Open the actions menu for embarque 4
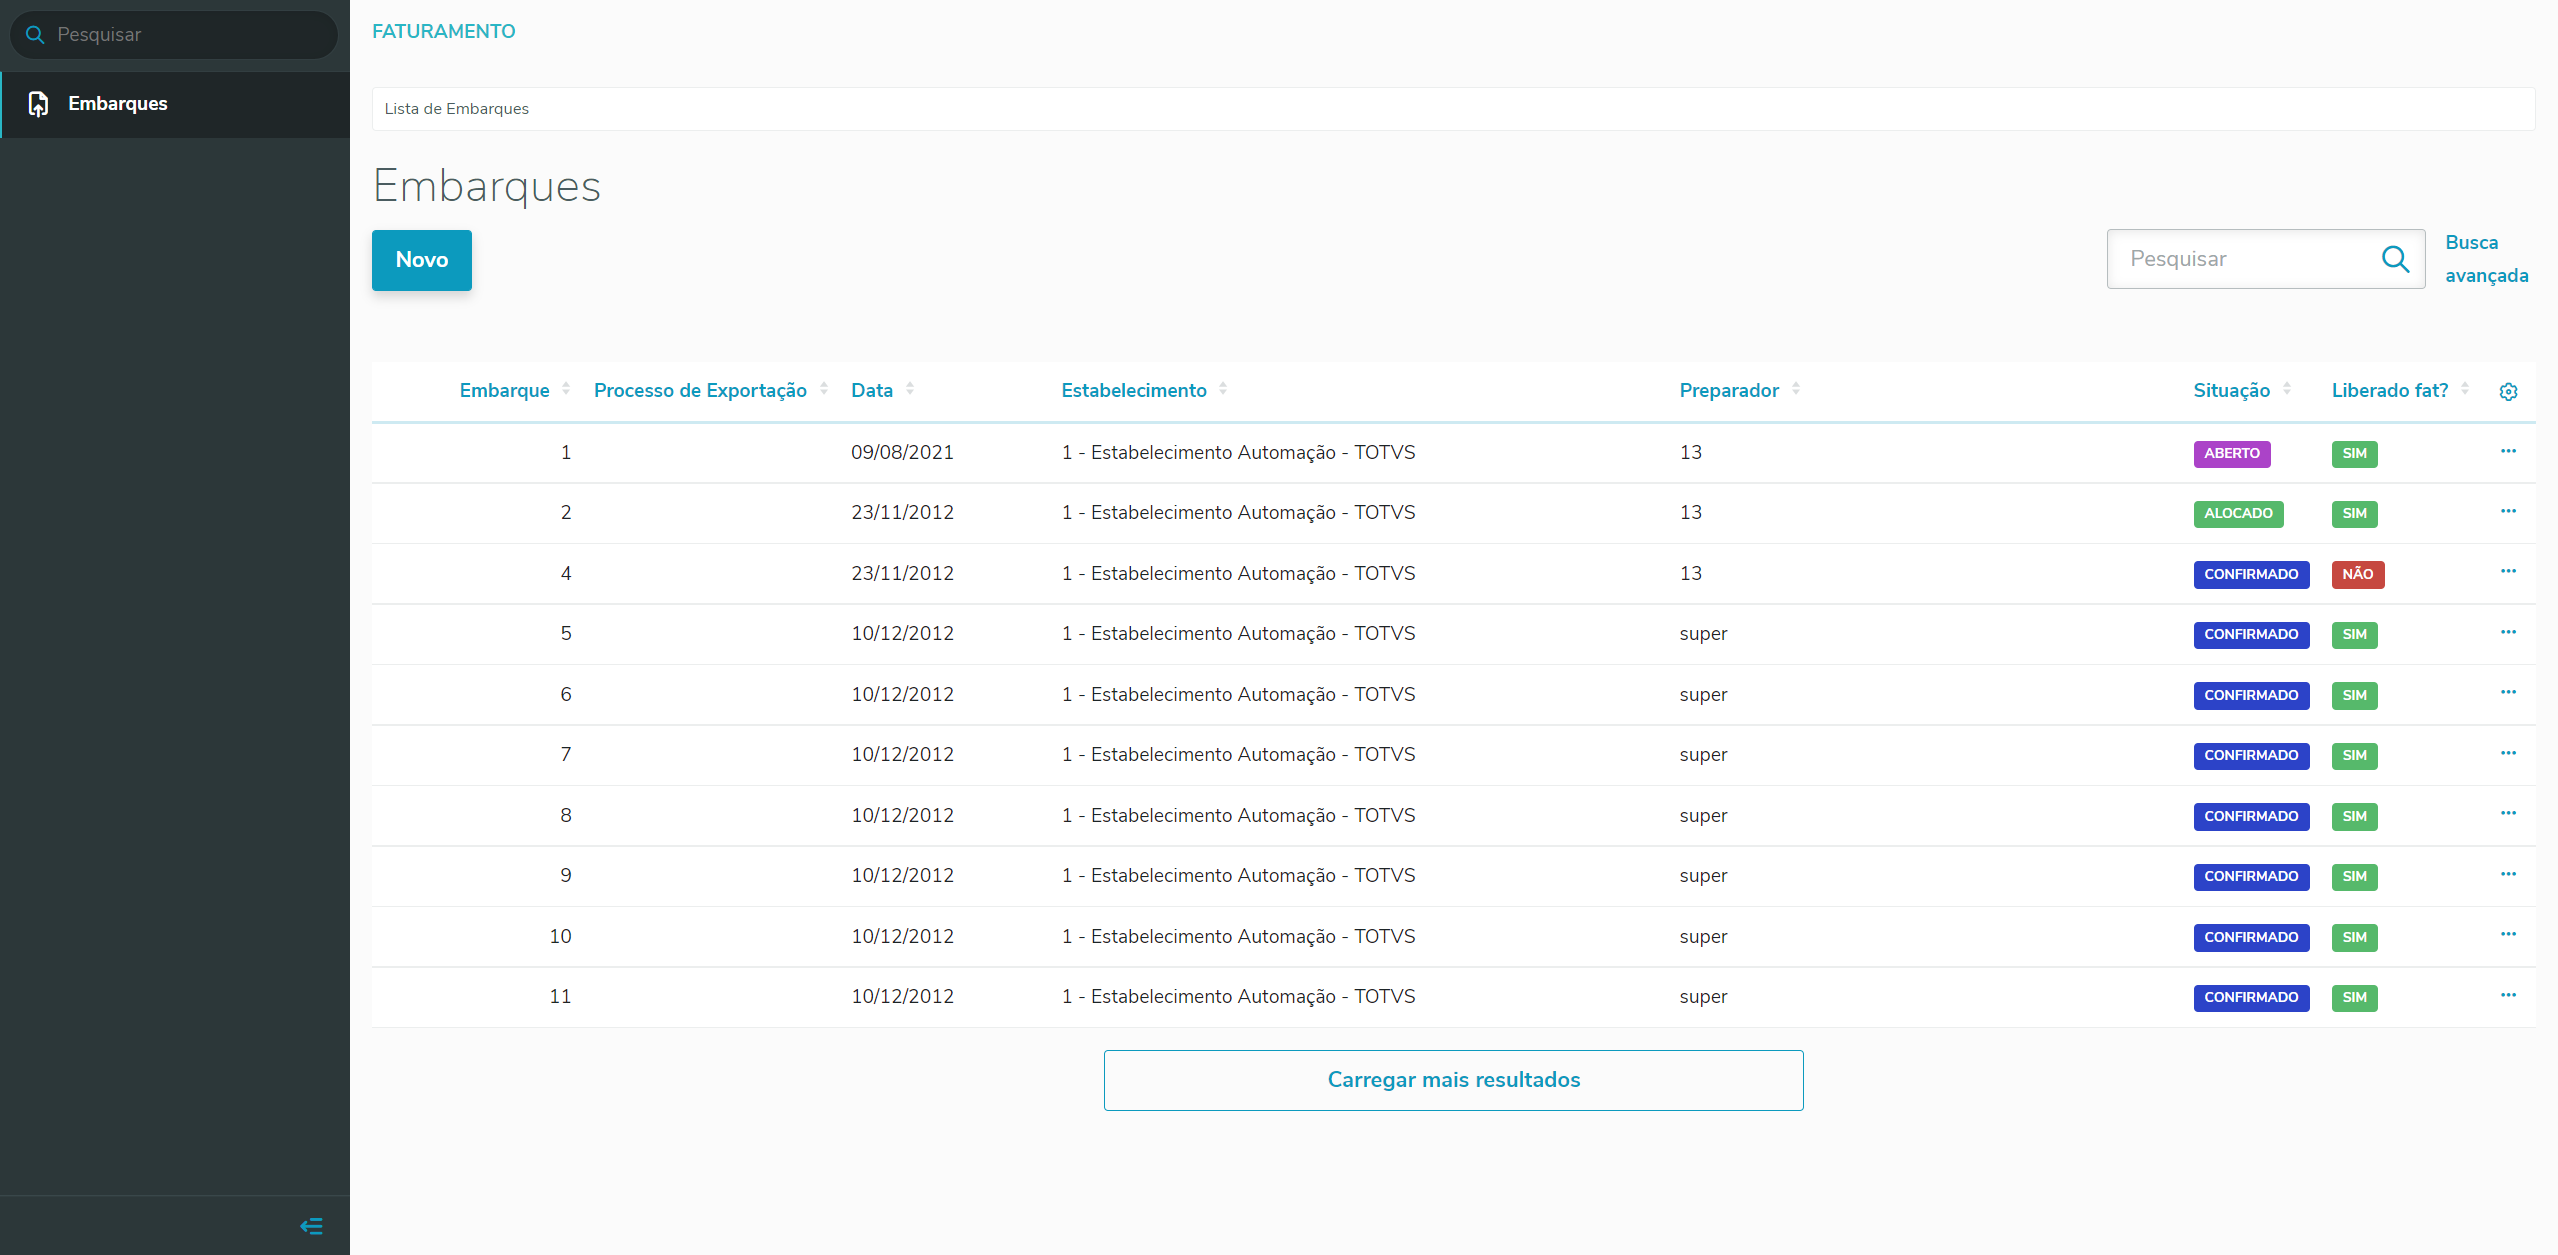Screen dimensions: 2558x1255 point(2508,572)
